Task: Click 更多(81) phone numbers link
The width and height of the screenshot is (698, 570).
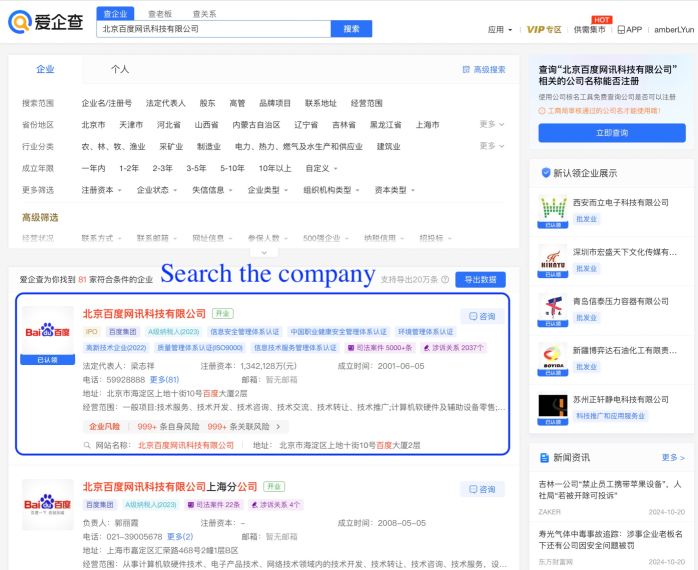Action: tap(164, 380)
